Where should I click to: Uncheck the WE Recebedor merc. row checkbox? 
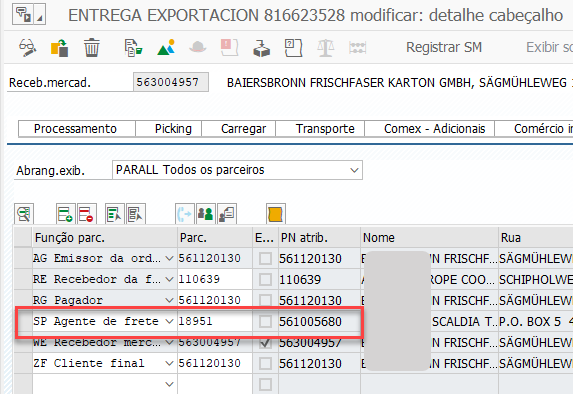click(265, 342)
